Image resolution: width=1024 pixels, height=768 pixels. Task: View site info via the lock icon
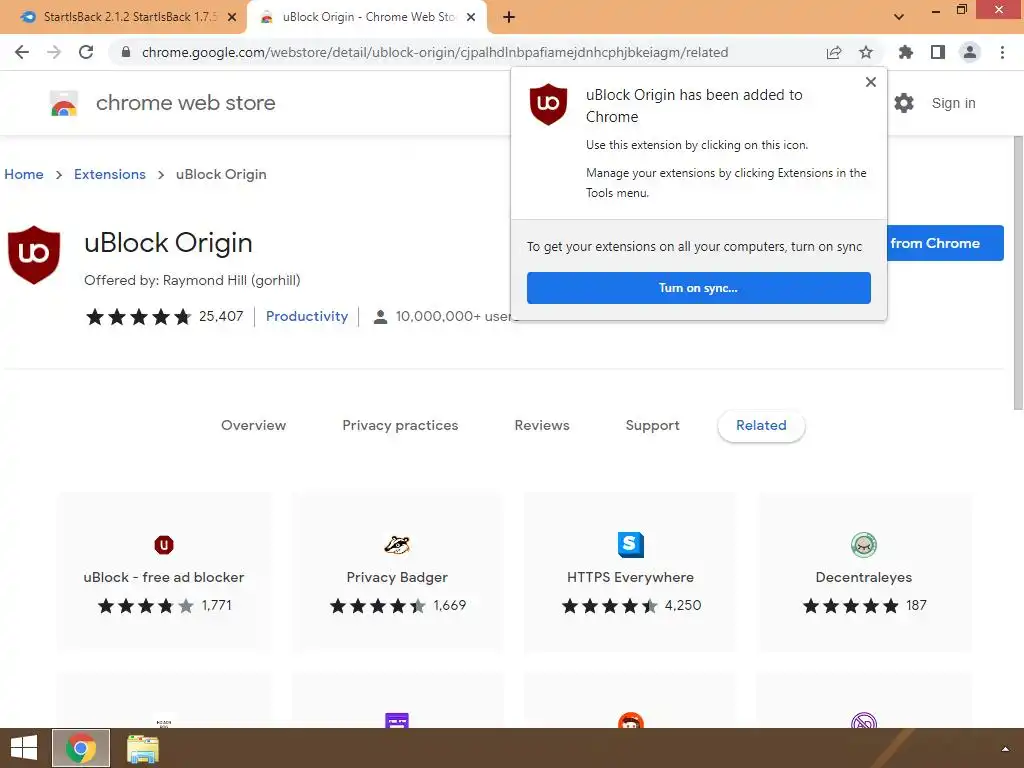126,52
